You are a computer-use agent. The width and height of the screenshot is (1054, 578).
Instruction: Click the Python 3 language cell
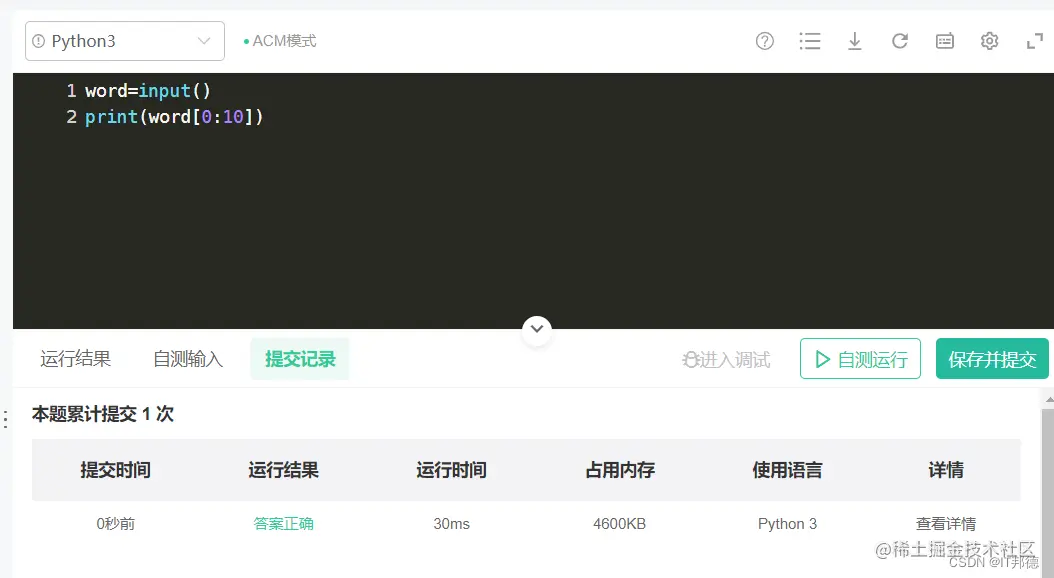(x=787, y=524)
